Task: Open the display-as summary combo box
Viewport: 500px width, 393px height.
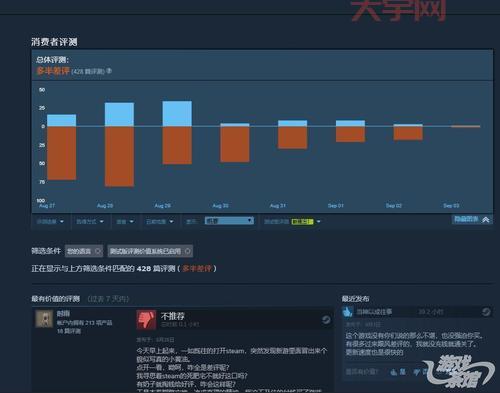Action: pos(229,221)
